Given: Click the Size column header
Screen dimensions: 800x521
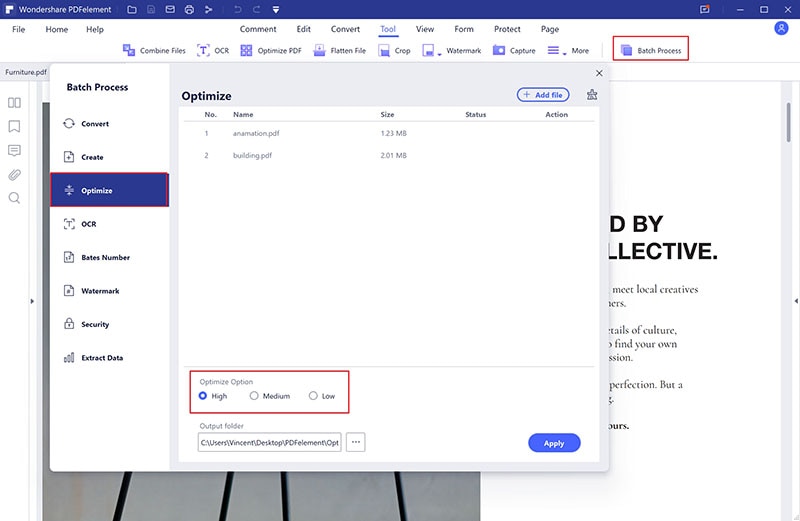Looking at the screenshot, I should [387, 114].
